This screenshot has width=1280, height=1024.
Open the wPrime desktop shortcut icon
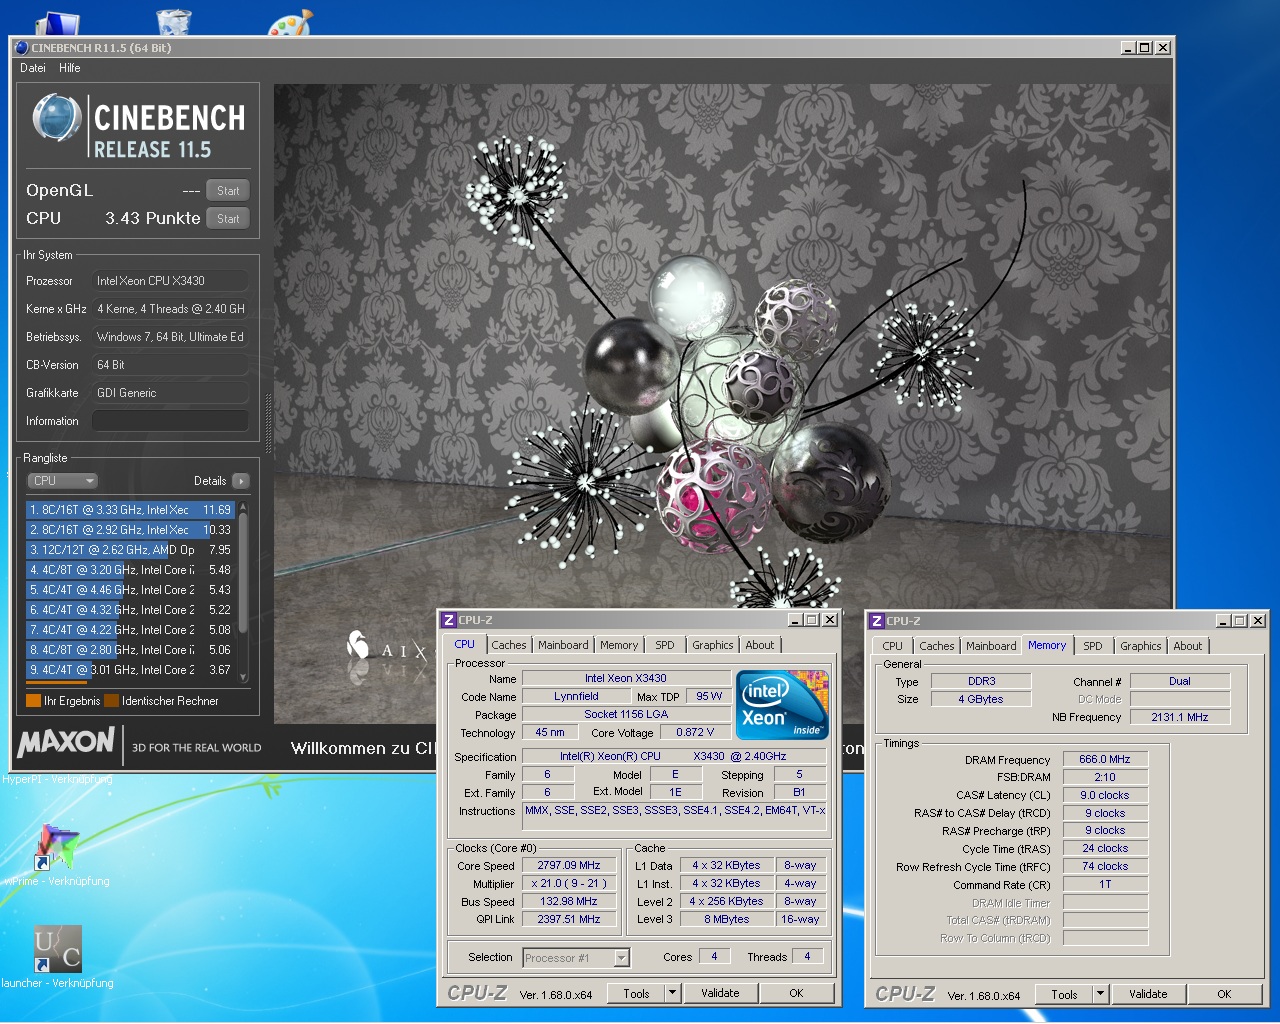56,847
